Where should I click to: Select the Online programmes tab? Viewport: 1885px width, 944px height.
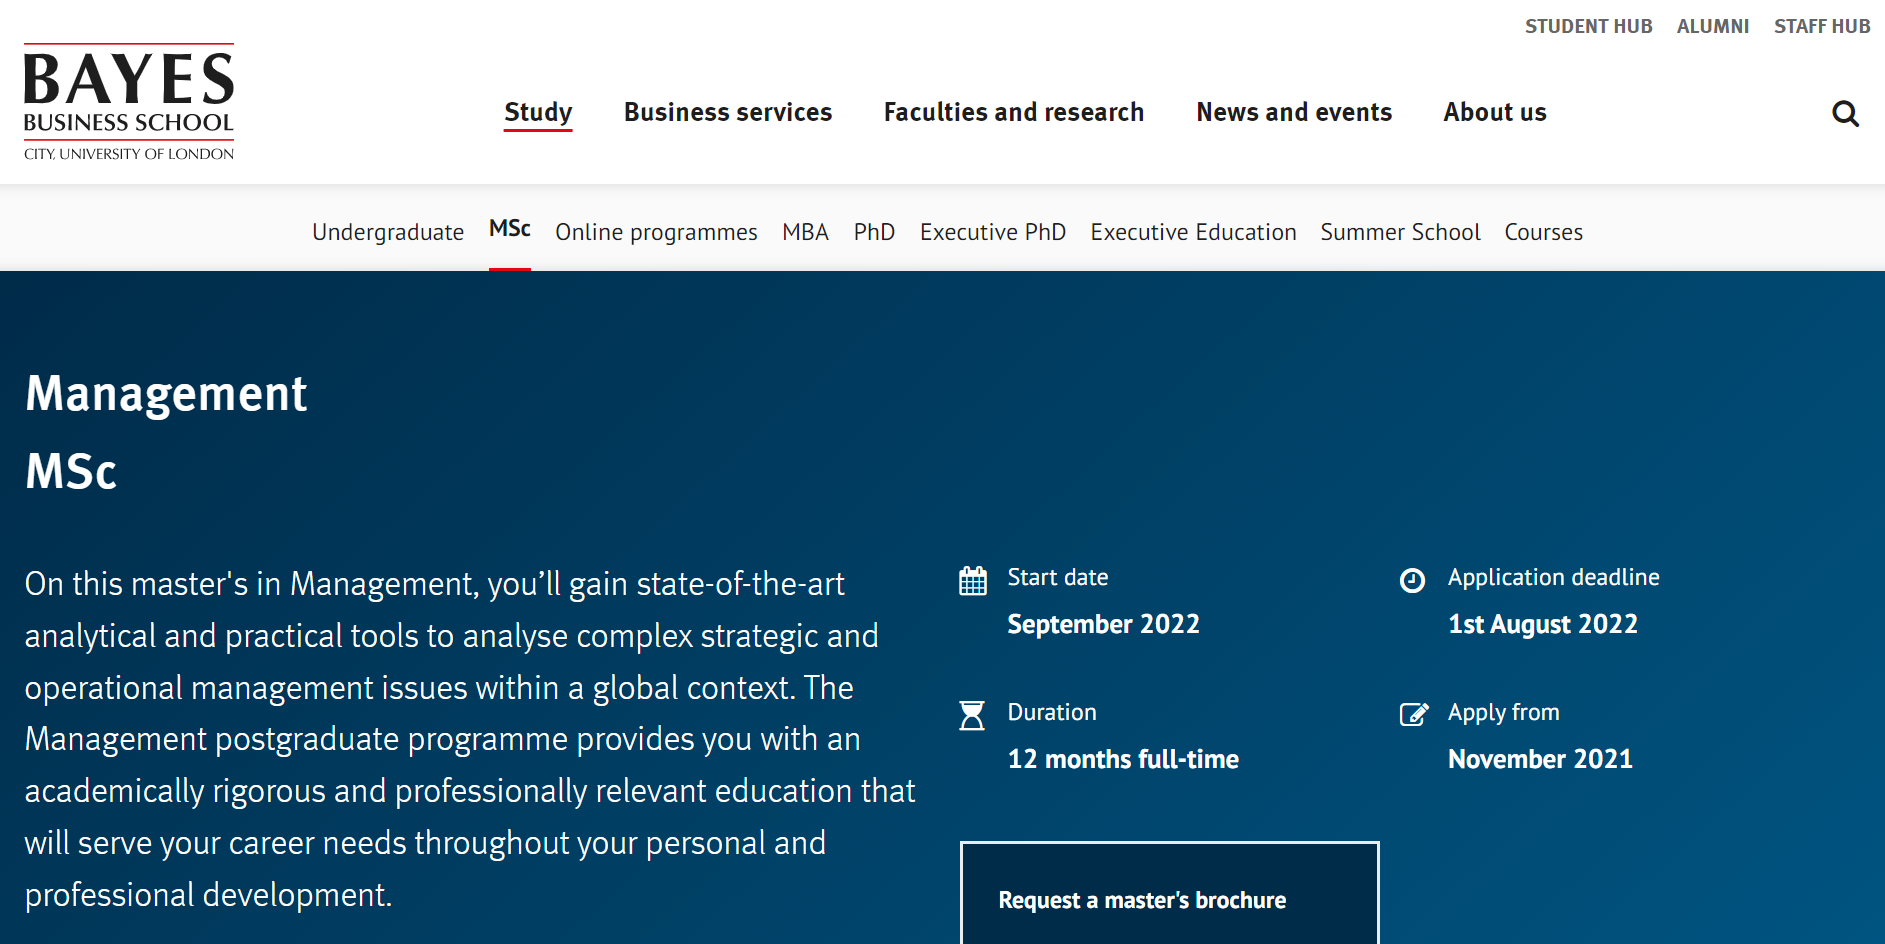[656, 232]
